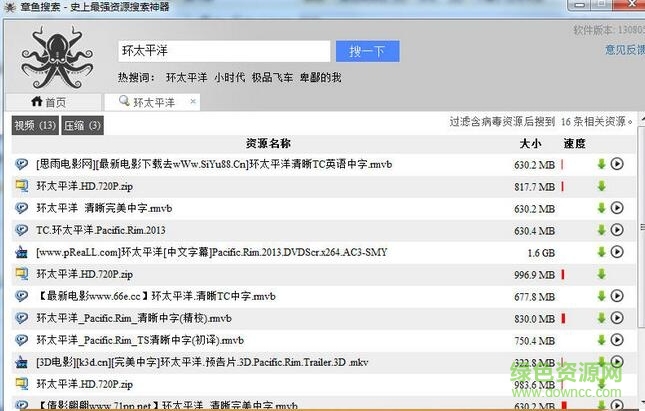Download the 817.7 MB 环太平洋.HD.720P.zip file
The width and height of the screenshot is (645, 411).
(x=602, y=186)
